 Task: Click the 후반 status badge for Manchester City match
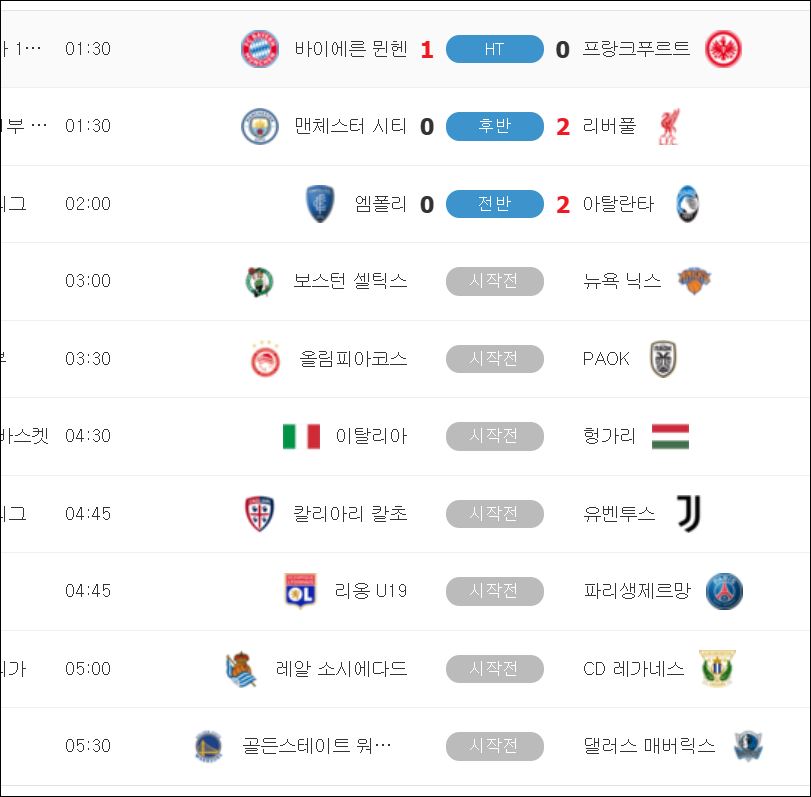(494, 126)
